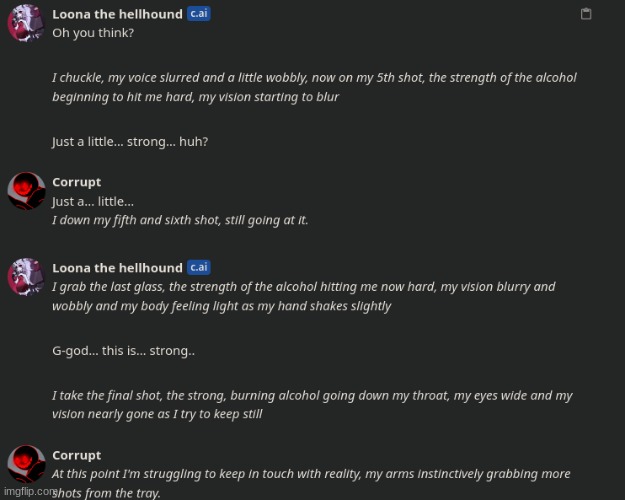The height and width of the screenshot is (500, 625).
Task: Click the 'G-god... this is... strong..' line
Action: 124,351
